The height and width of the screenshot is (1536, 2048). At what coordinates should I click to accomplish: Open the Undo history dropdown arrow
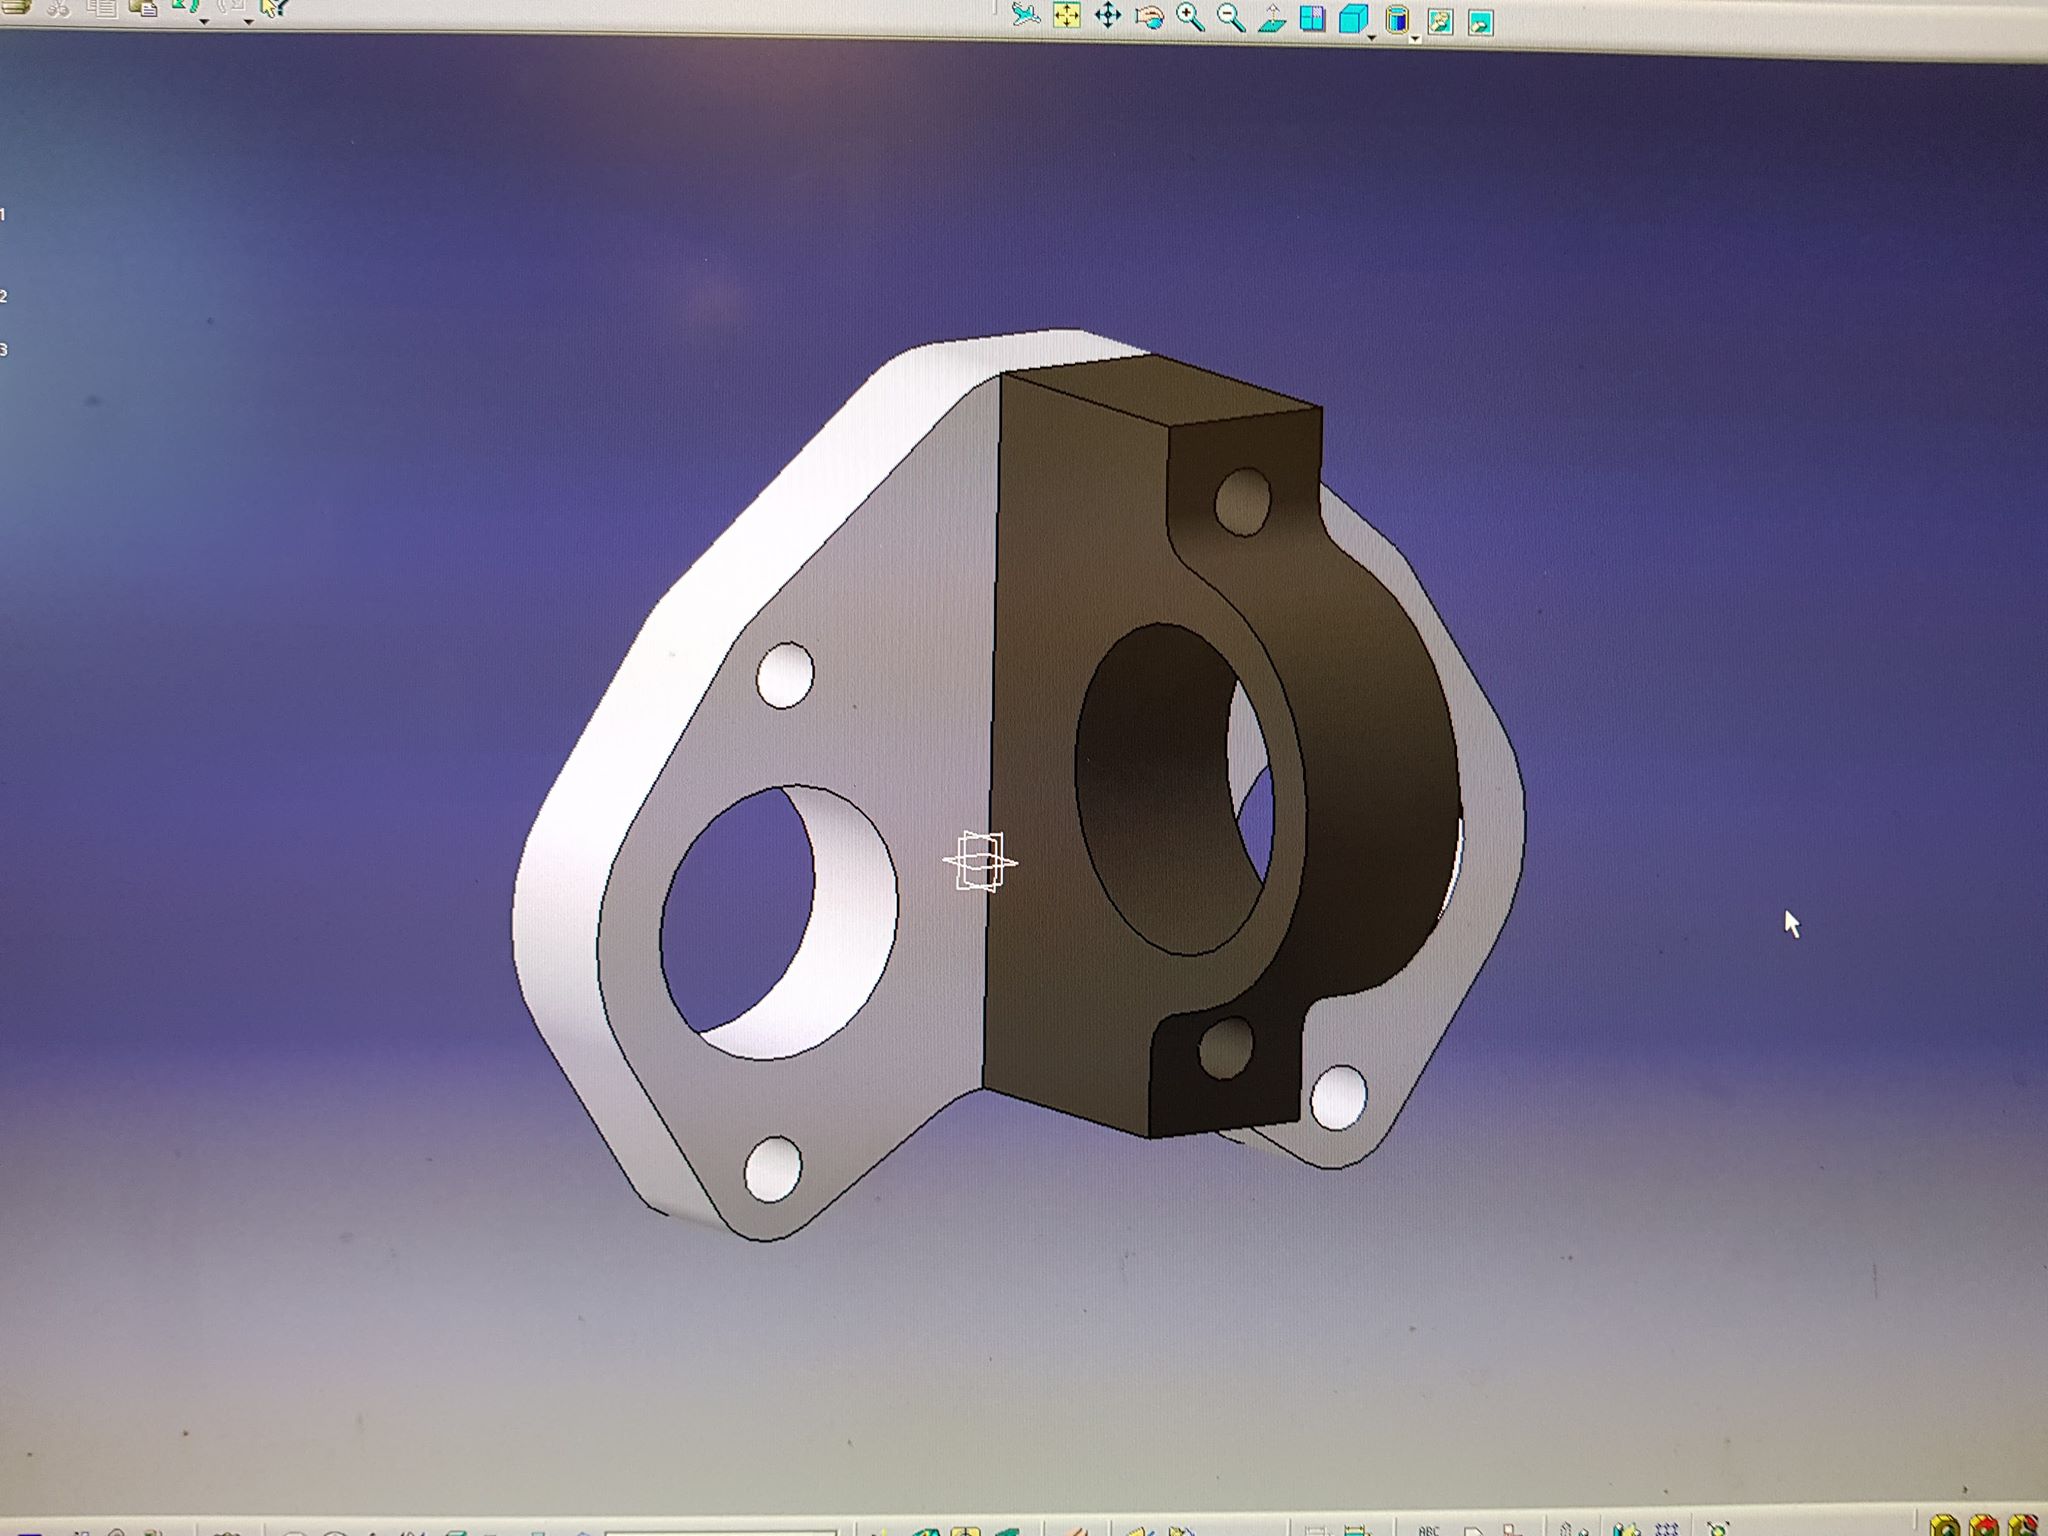coord(204,20)
